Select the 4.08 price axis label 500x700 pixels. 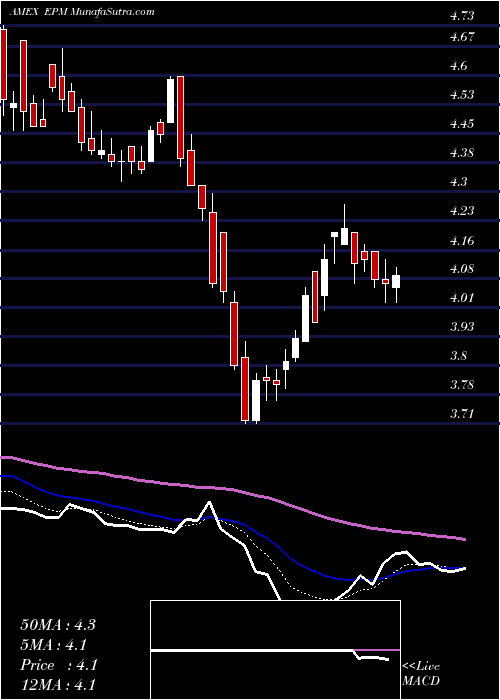(x=462, y=269)
